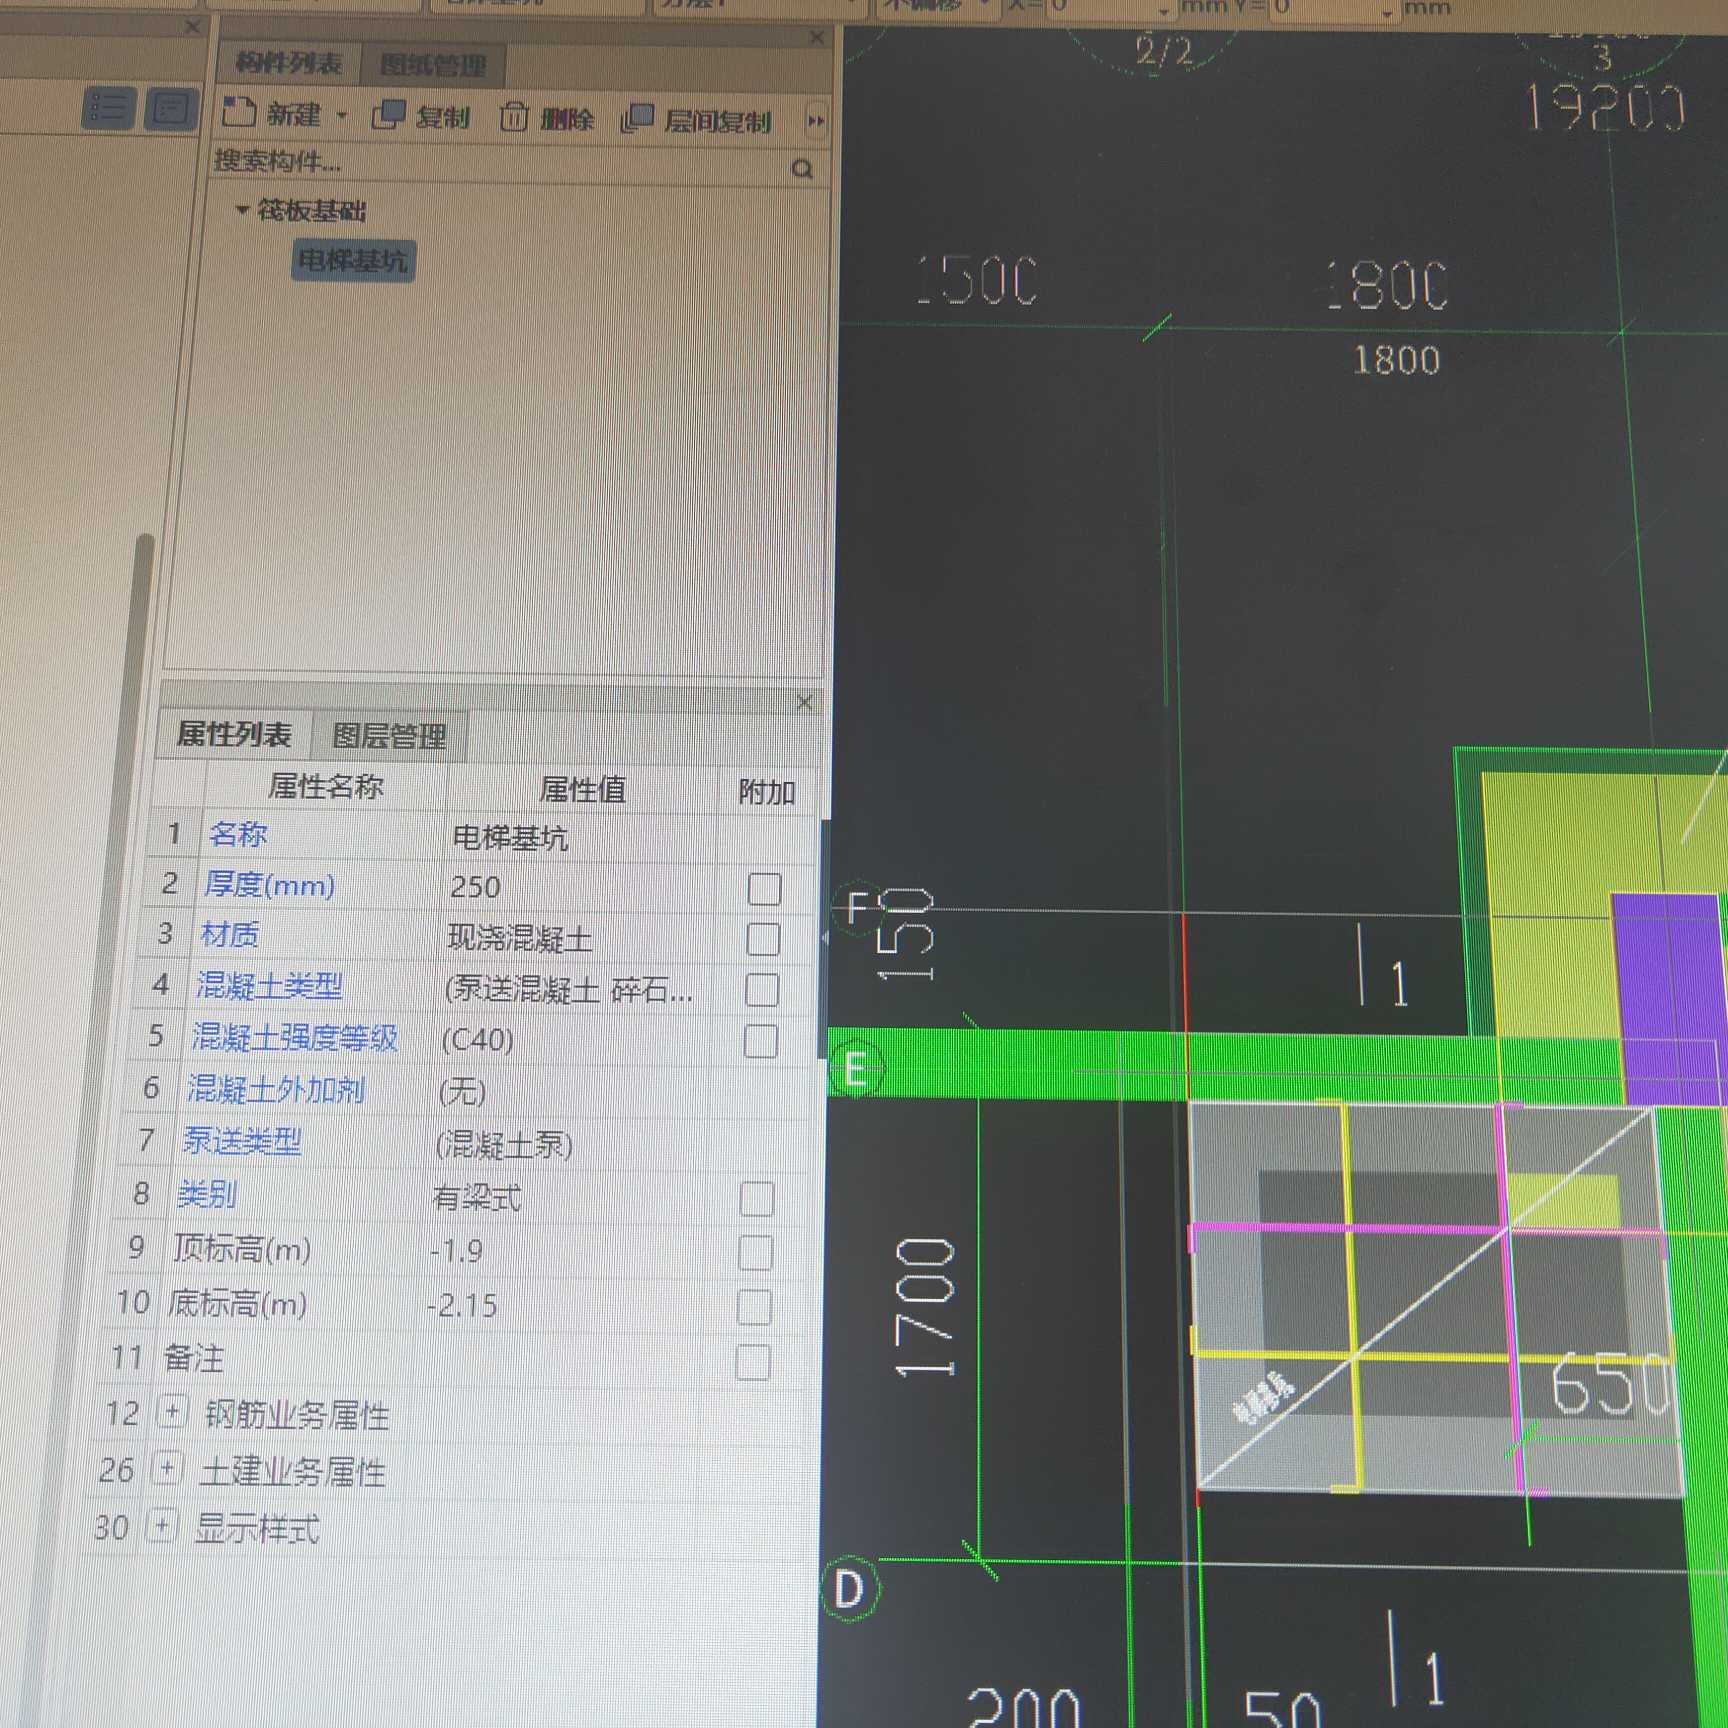Toggle the 底标高(m) 附加 checkbox
Screen dimensions: 1728x1728
click(x=754, y=1307)
